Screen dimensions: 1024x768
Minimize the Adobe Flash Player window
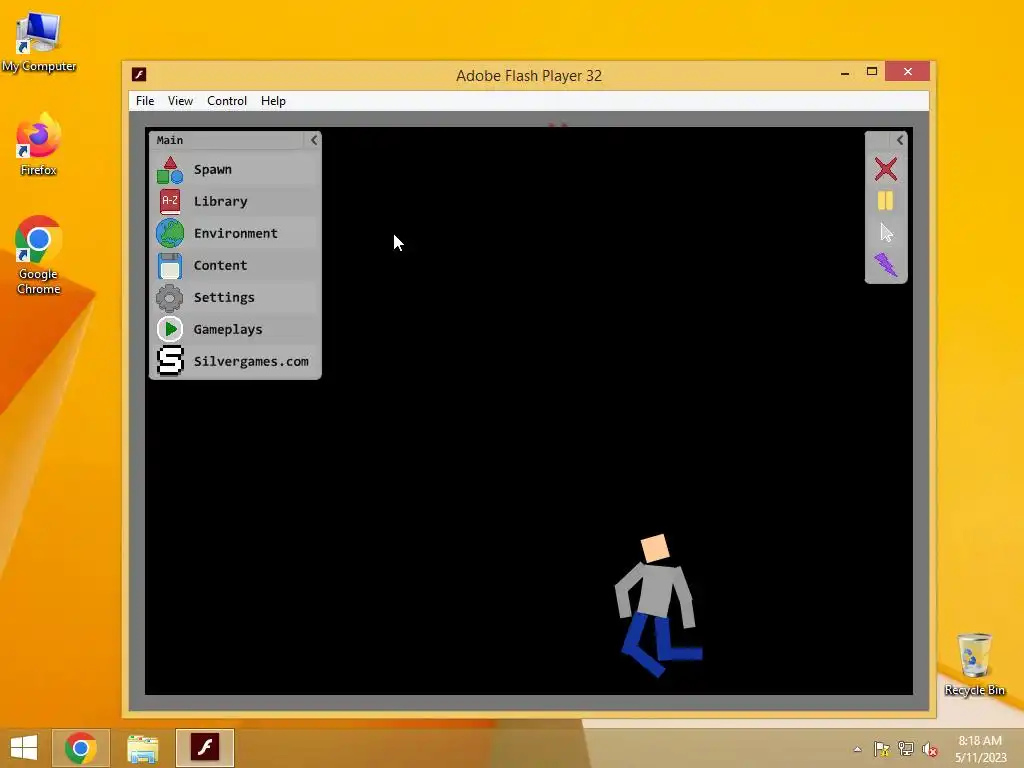click(845, 72)
